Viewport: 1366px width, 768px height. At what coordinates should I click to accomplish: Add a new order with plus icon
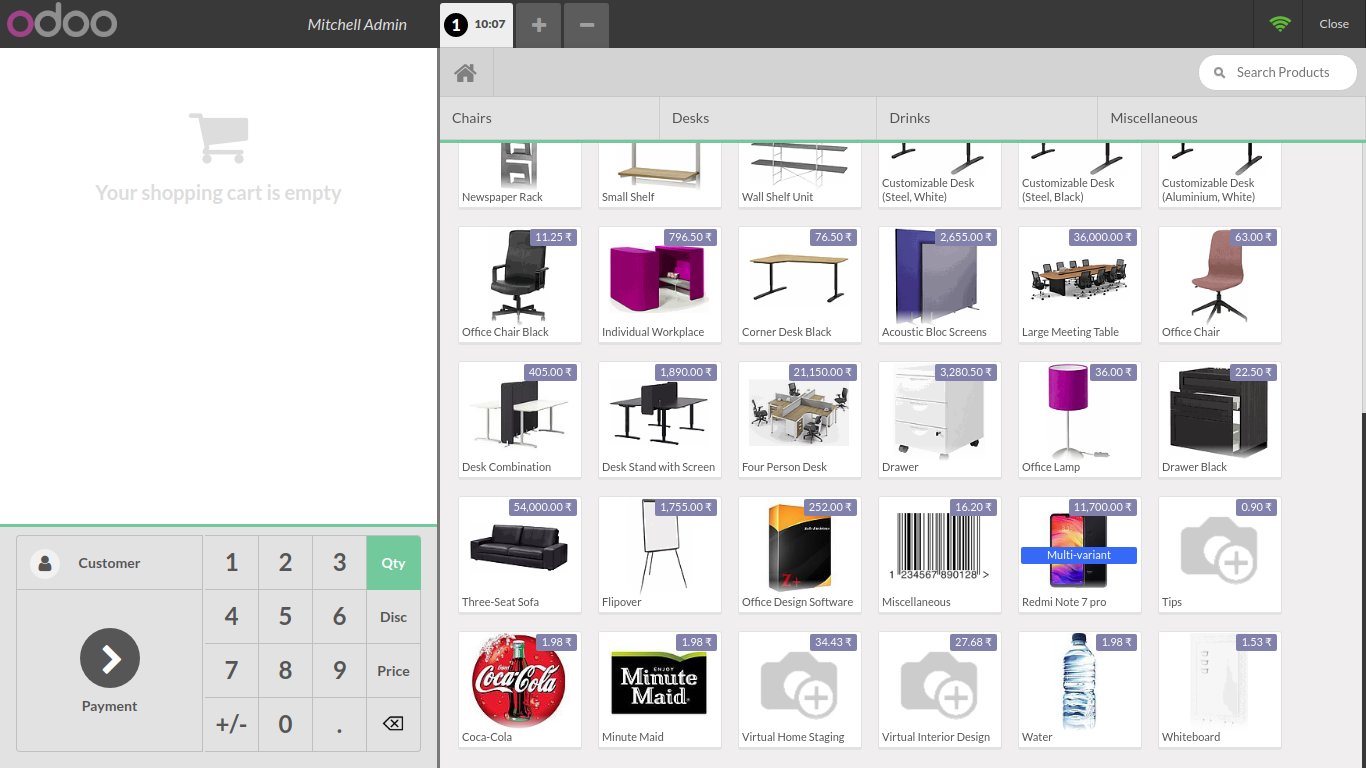coord(539,24)
